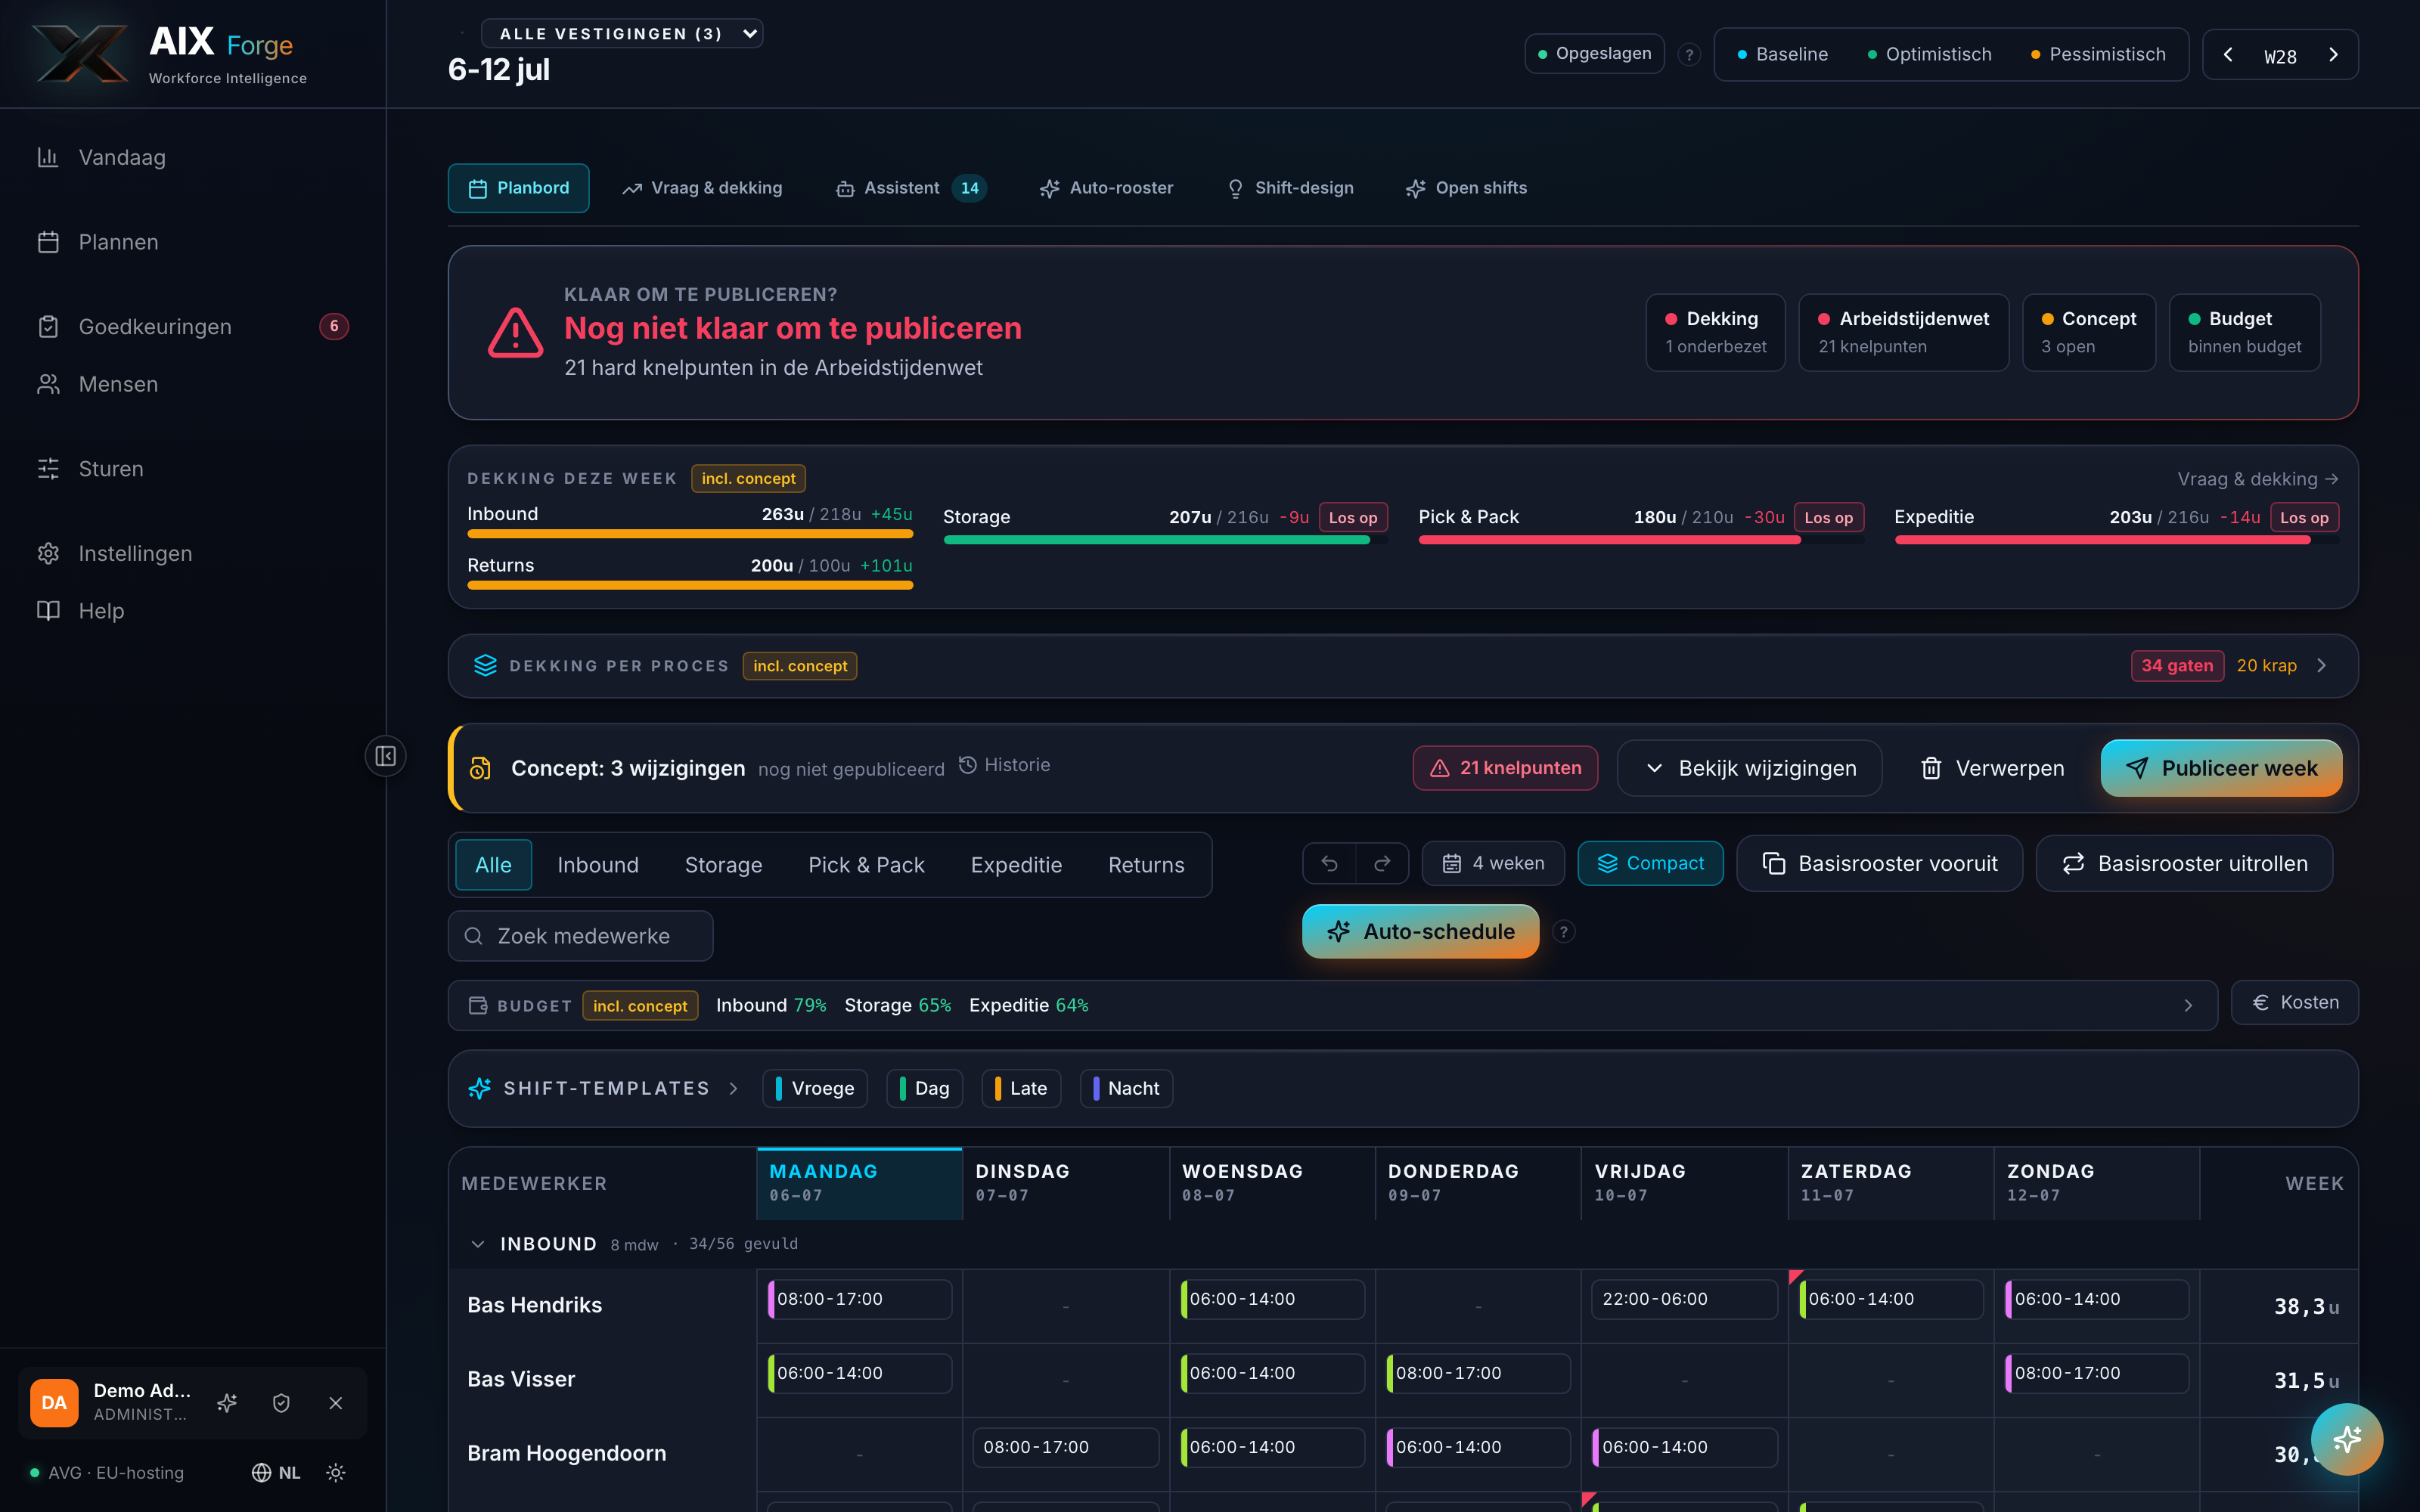Screen dimensions: 2420x1512
Task: Collapse the sidebar panel icon
Action: pos(385,756)
